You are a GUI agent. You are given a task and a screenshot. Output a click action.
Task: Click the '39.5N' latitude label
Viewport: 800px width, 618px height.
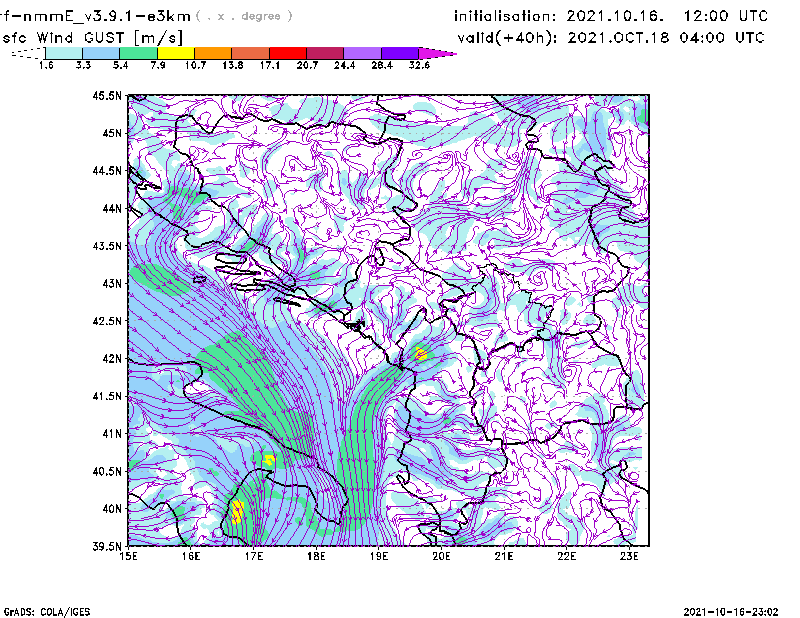click(107, 547)
